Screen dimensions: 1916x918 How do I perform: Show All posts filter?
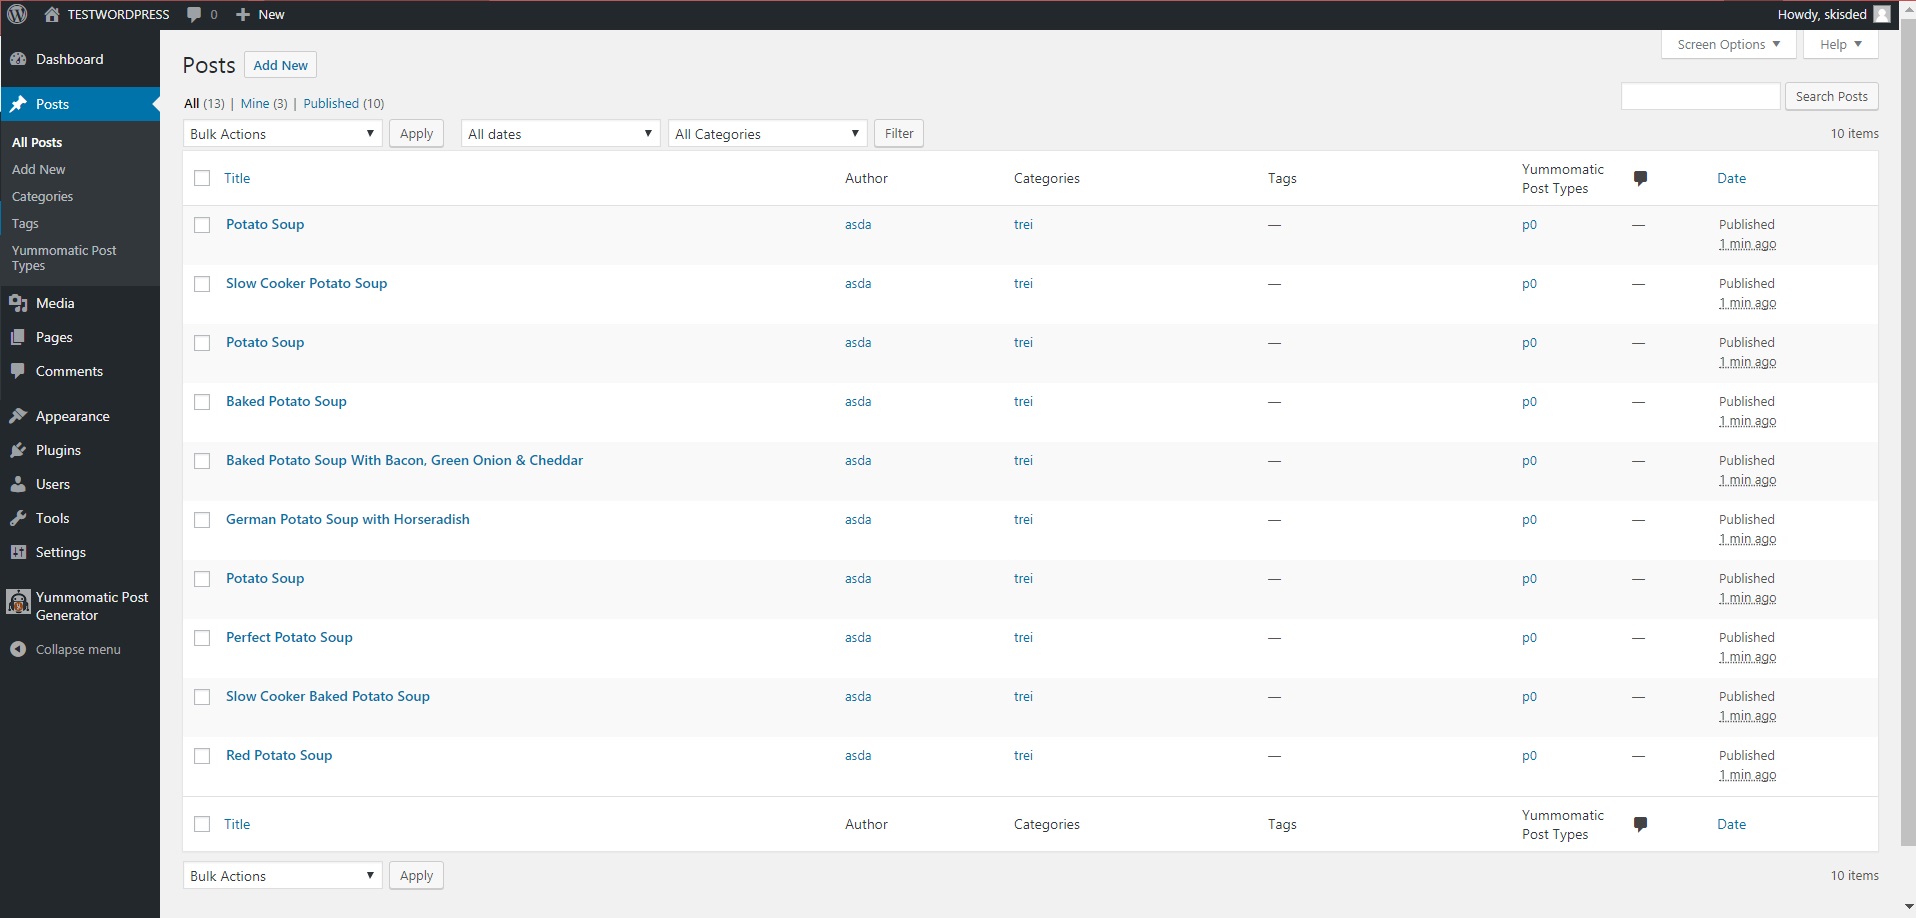tap(192, 103)
